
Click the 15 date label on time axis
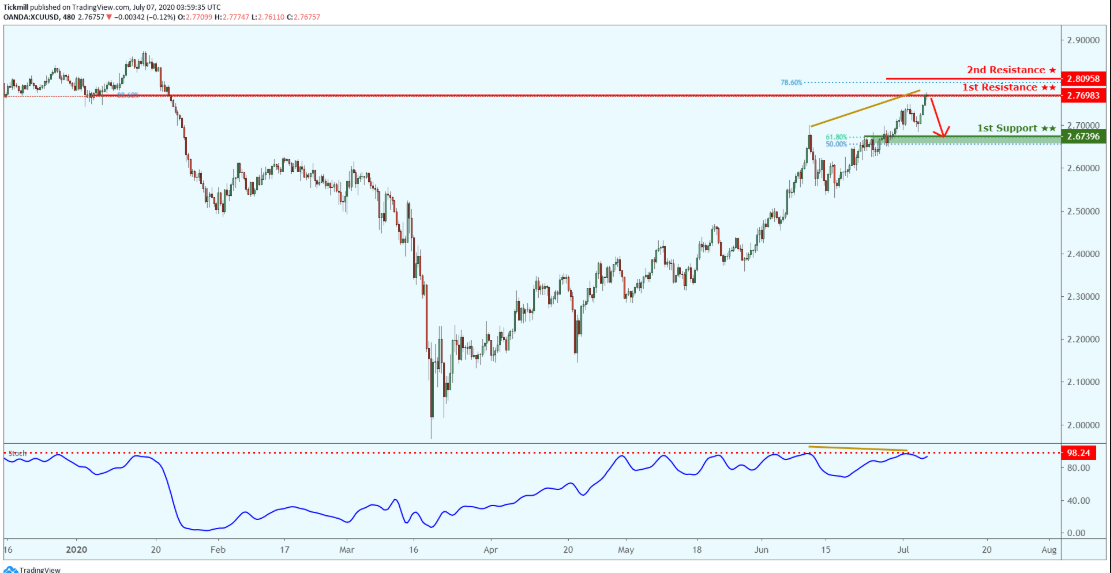click(x=825, y=548)
